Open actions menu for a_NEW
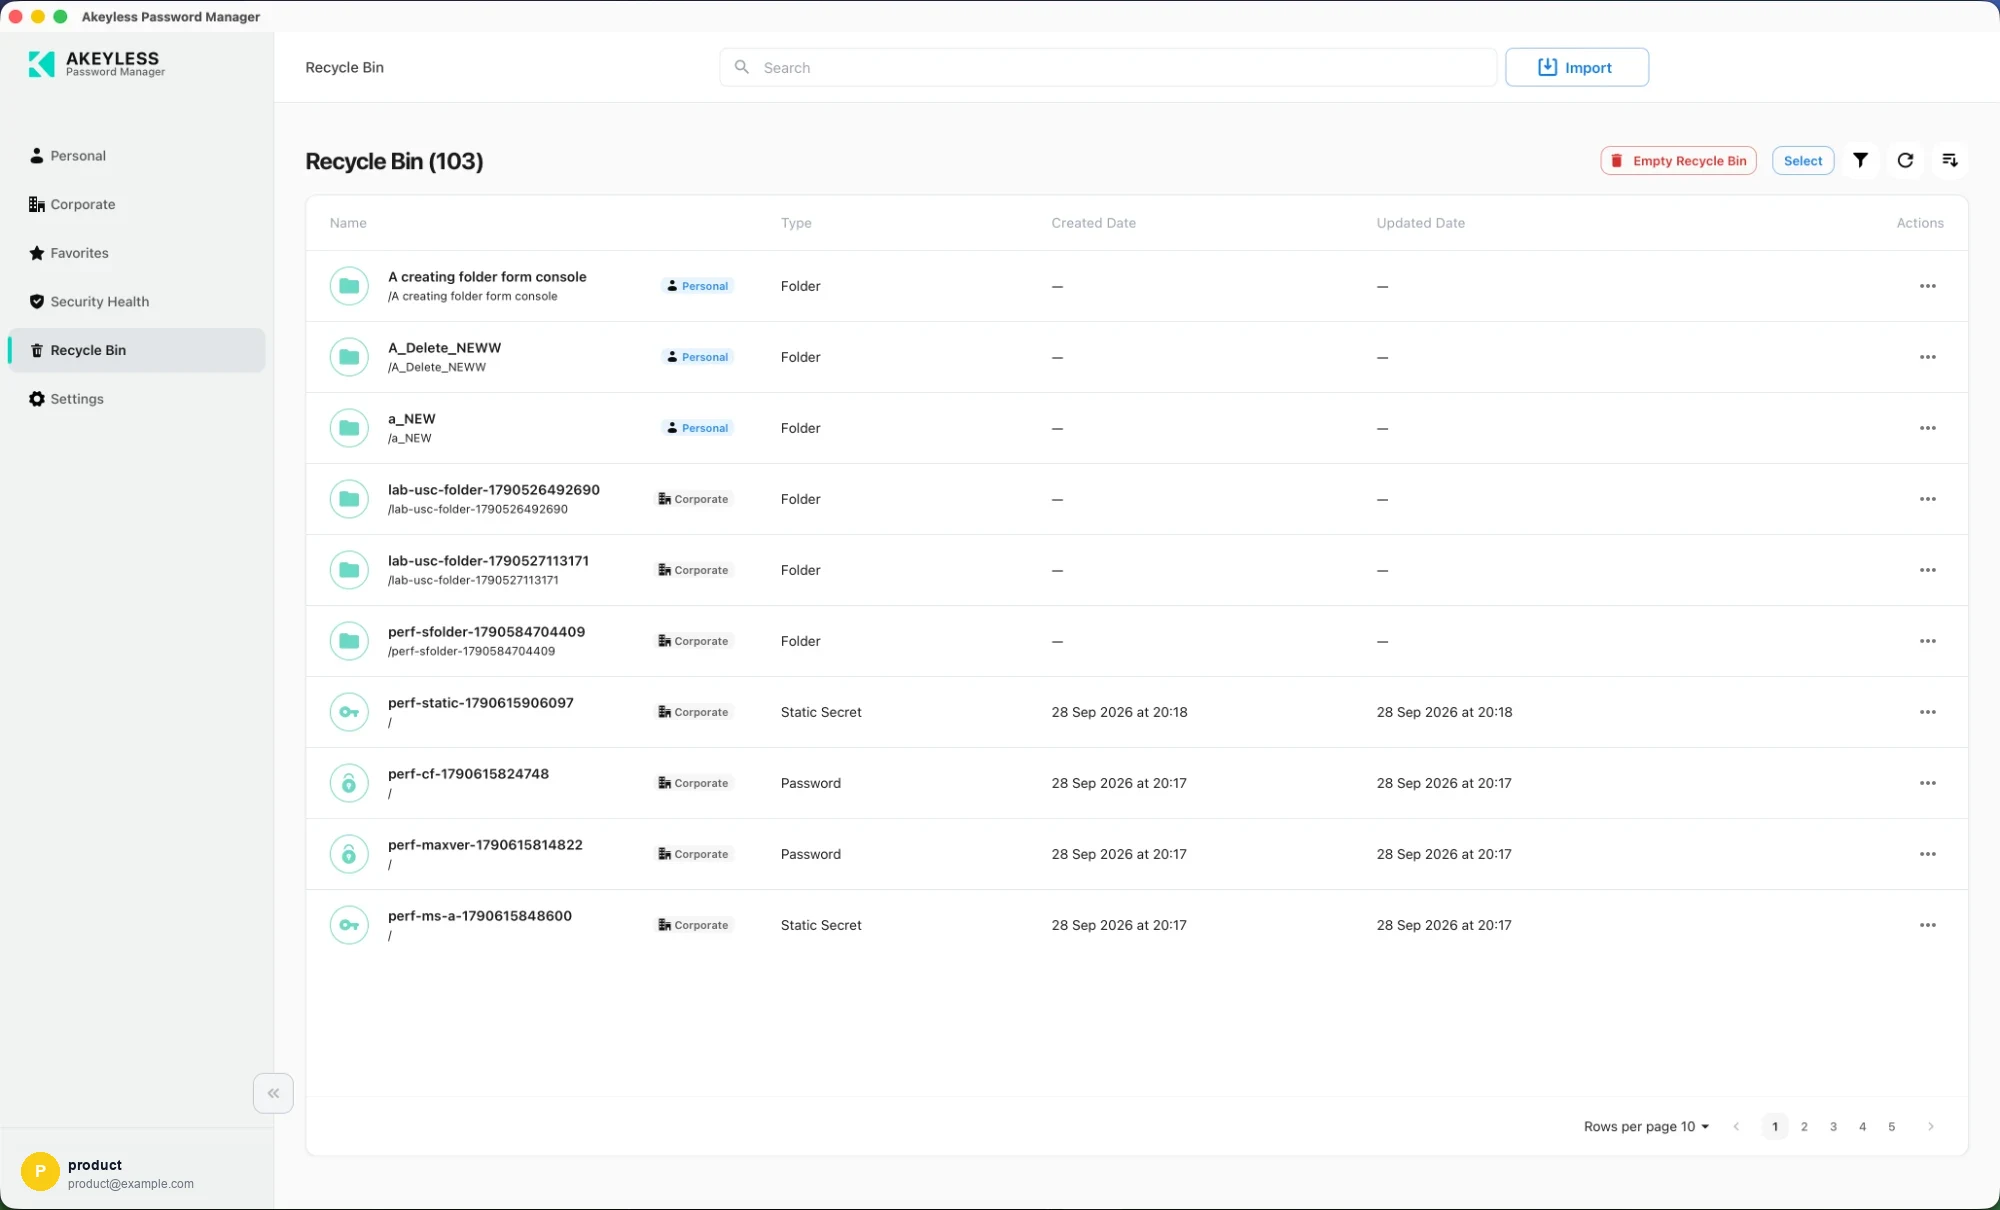This screenshot has width=2000, height=1210. coord(1928,428)
